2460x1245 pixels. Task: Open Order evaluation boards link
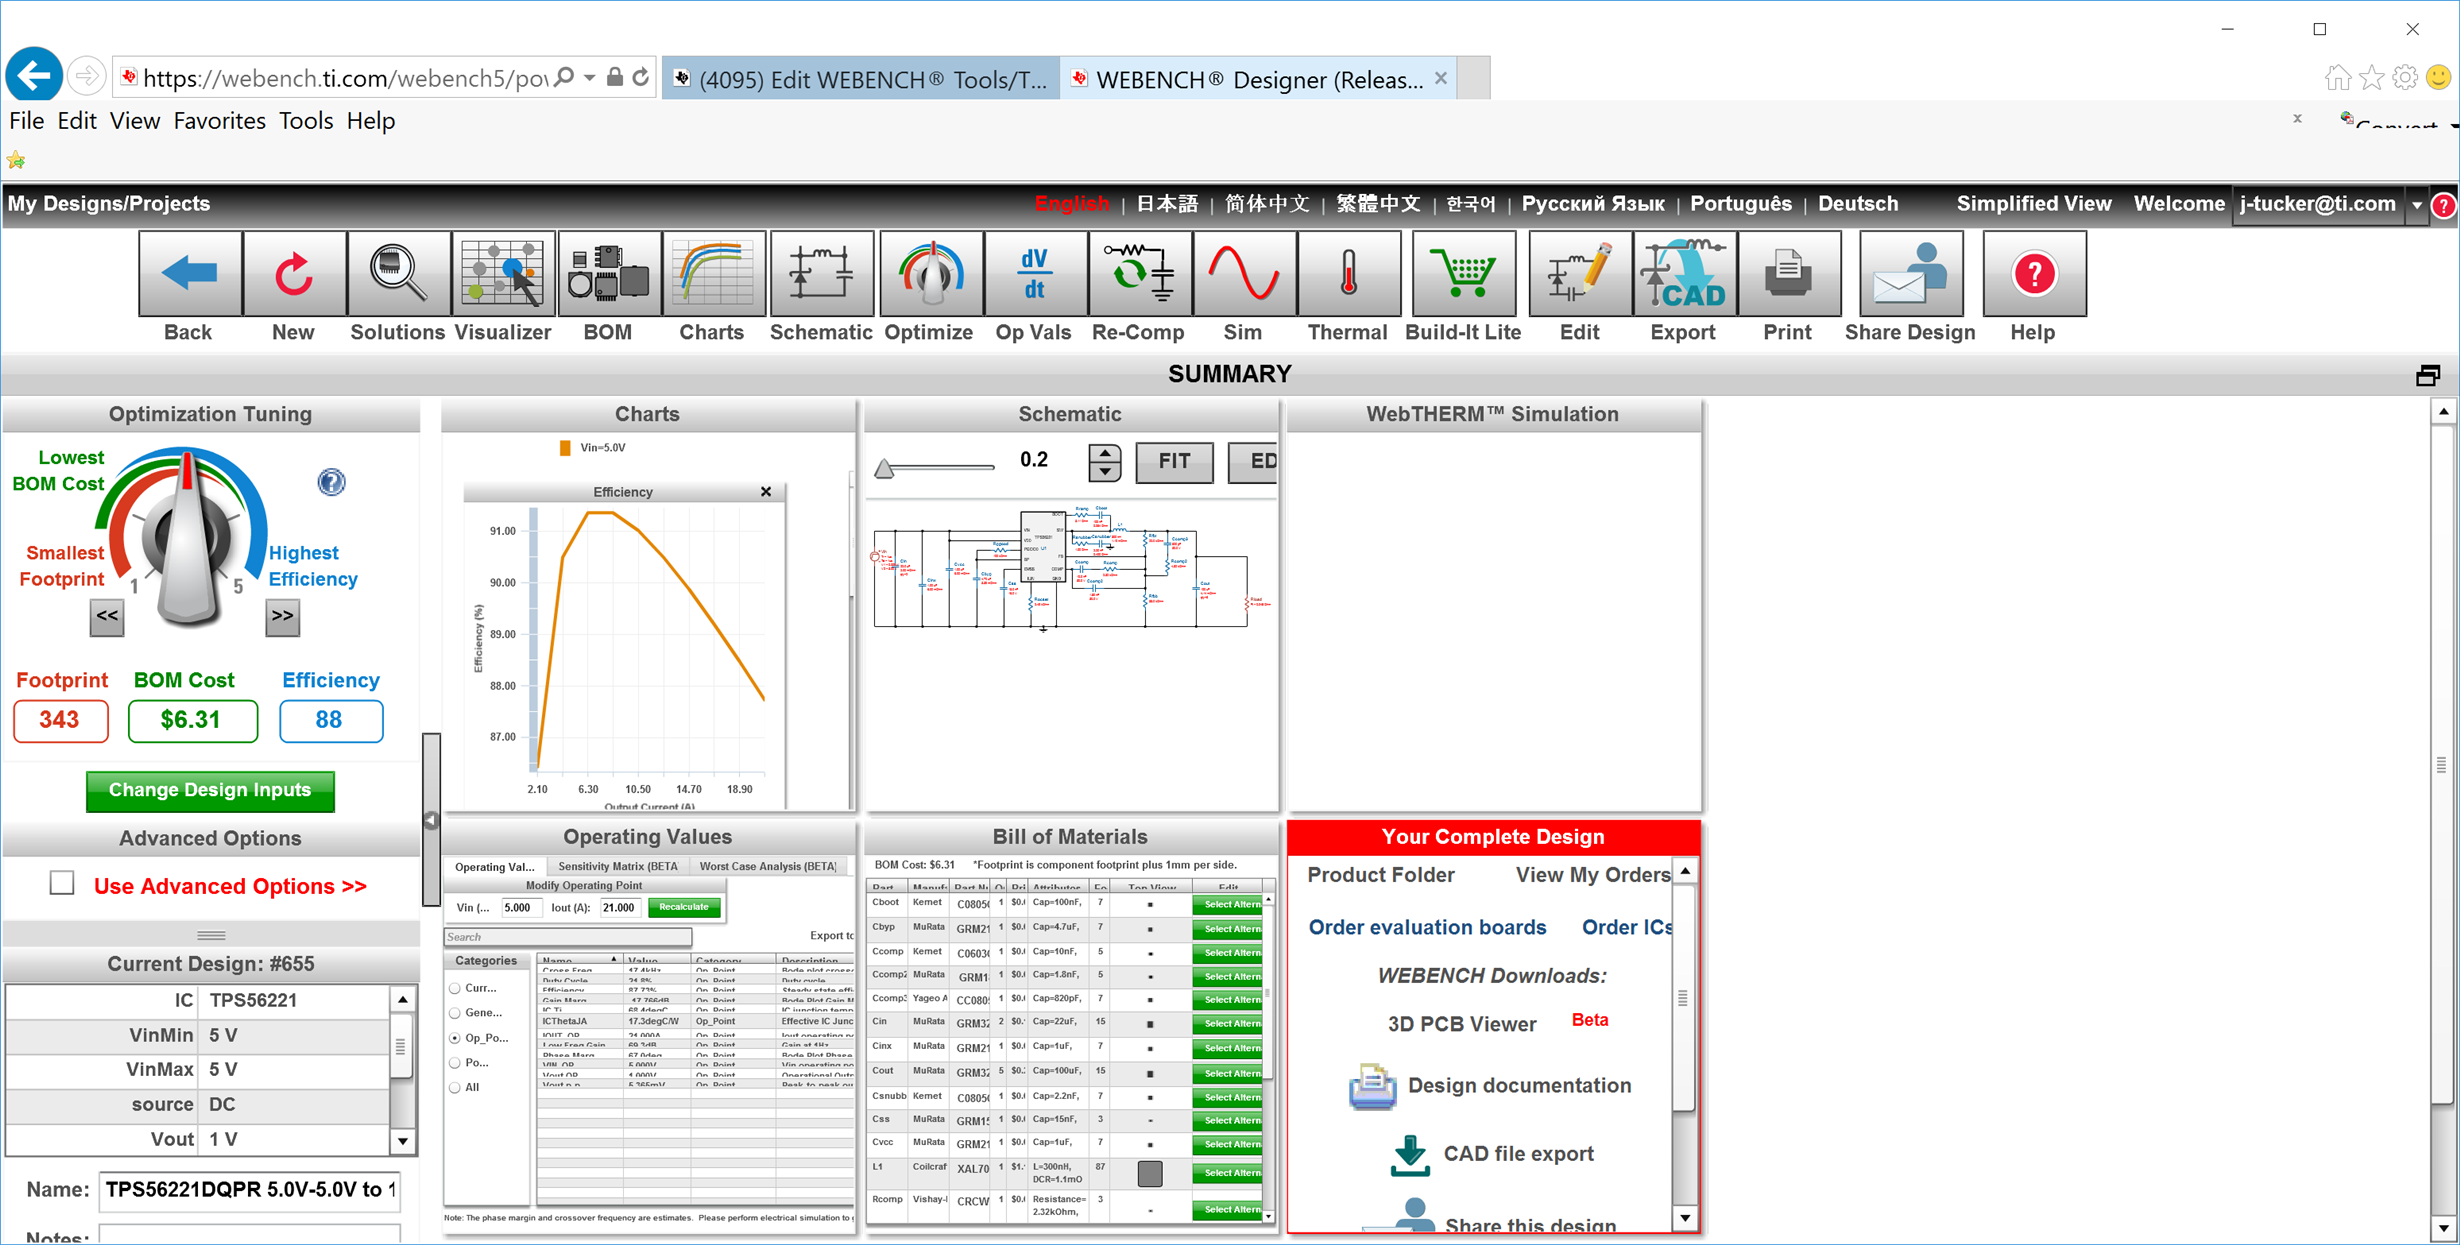pyautogui.click(x=1427, y=927)
